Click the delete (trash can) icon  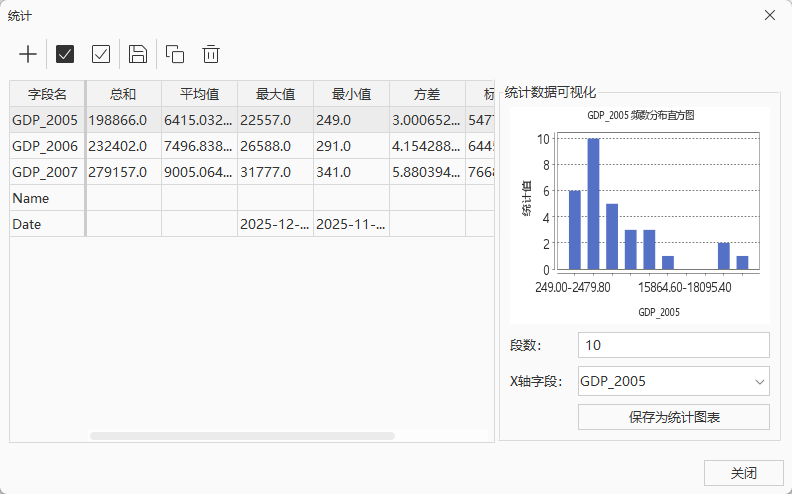pos(211,54)
